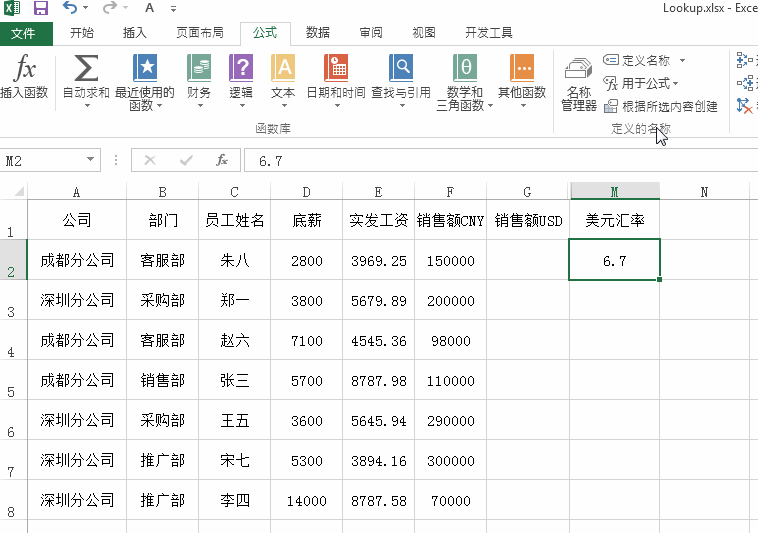Select cell containing 朱八

click(x=234, y=260)
